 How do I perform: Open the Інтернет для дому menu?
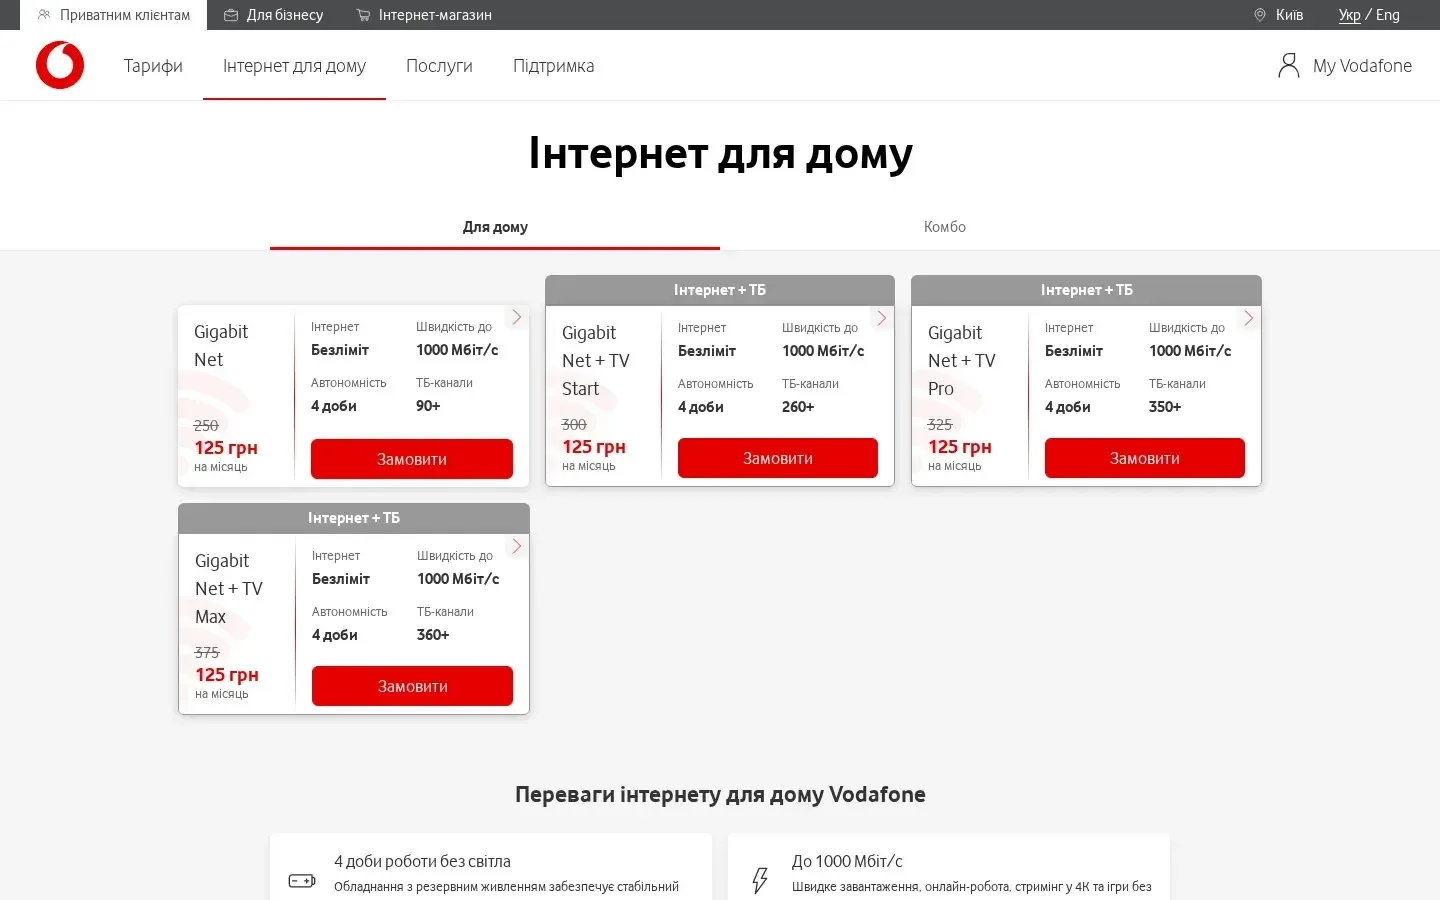point(294,66)
